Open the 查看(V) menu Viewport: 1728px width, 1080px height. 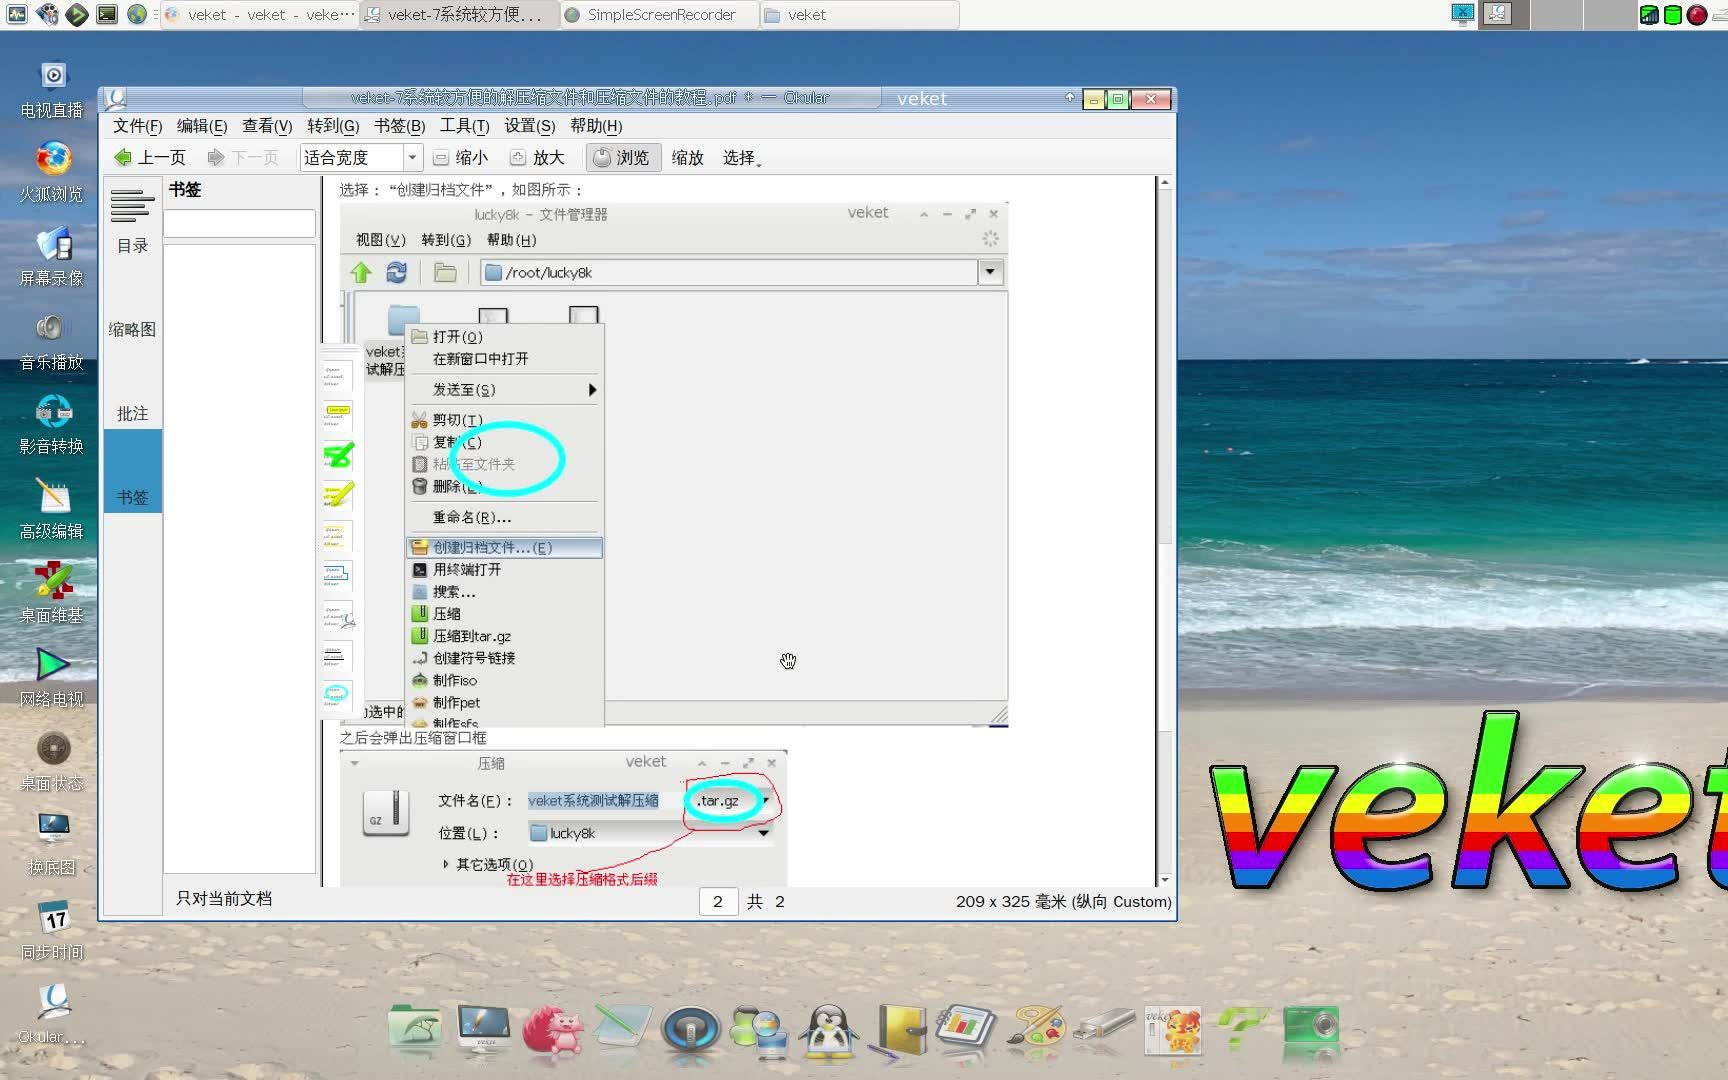click(267, 126)
